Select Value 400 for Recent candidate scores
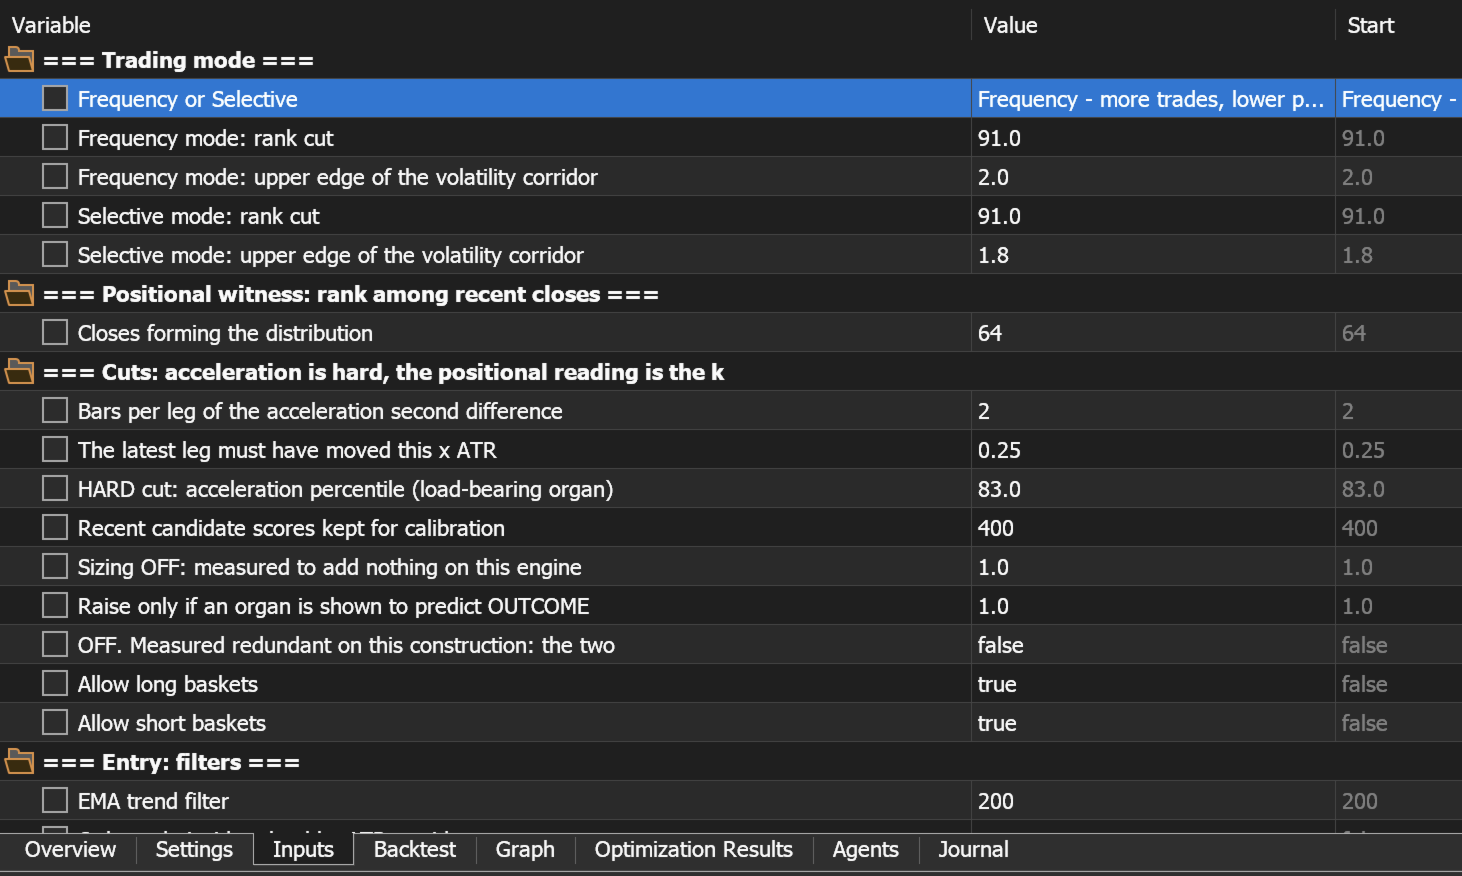Image resolution: width=1462 pixels, height=876 pixels. point(1153,528)
